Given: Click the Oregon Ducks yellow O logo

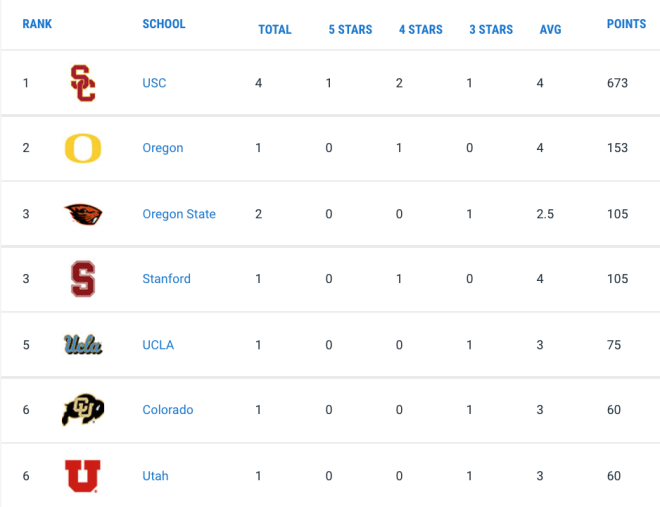Looking at the screenshot, I should pos(83,148).
